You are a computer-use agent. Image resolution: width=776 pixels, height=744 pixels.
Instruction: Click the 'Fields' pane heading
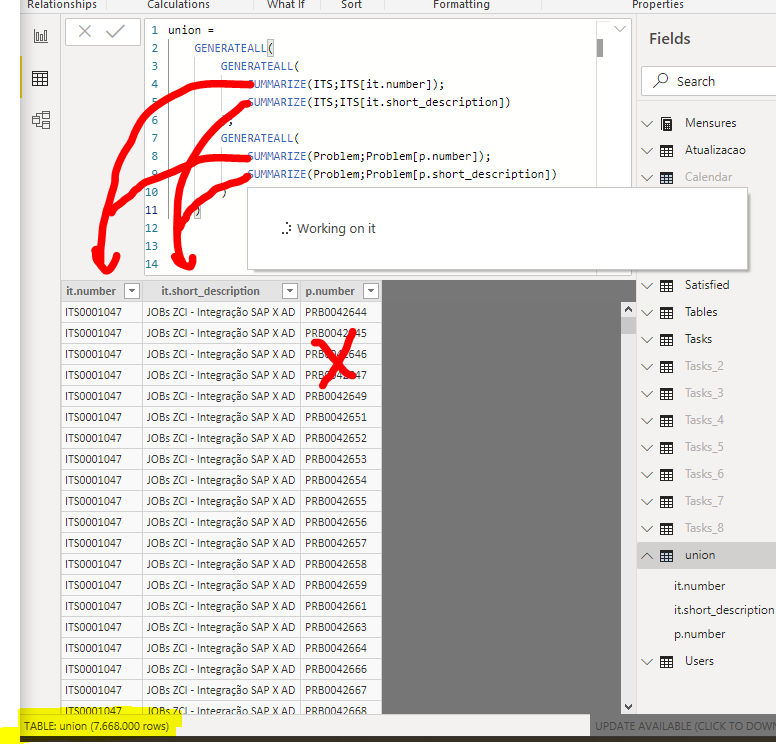pos(670,39)
